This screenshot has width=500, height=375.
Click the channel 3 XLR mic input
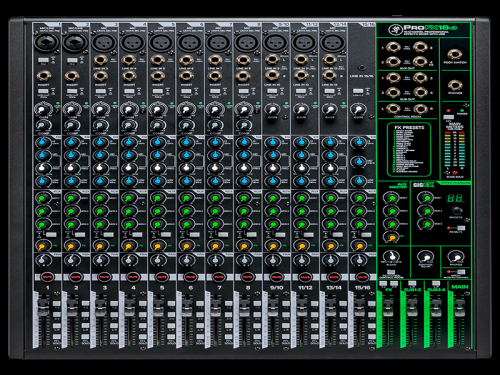click(104, 43)
